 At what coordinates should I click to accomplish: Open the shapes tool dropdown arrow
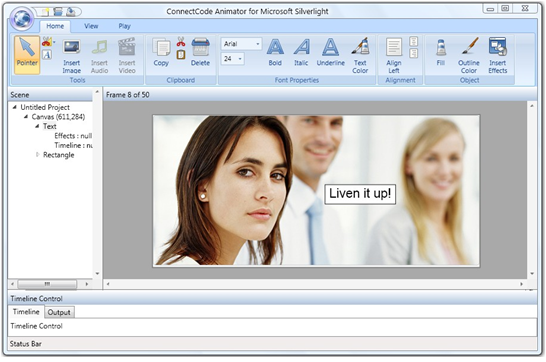(x=54, y=42)
